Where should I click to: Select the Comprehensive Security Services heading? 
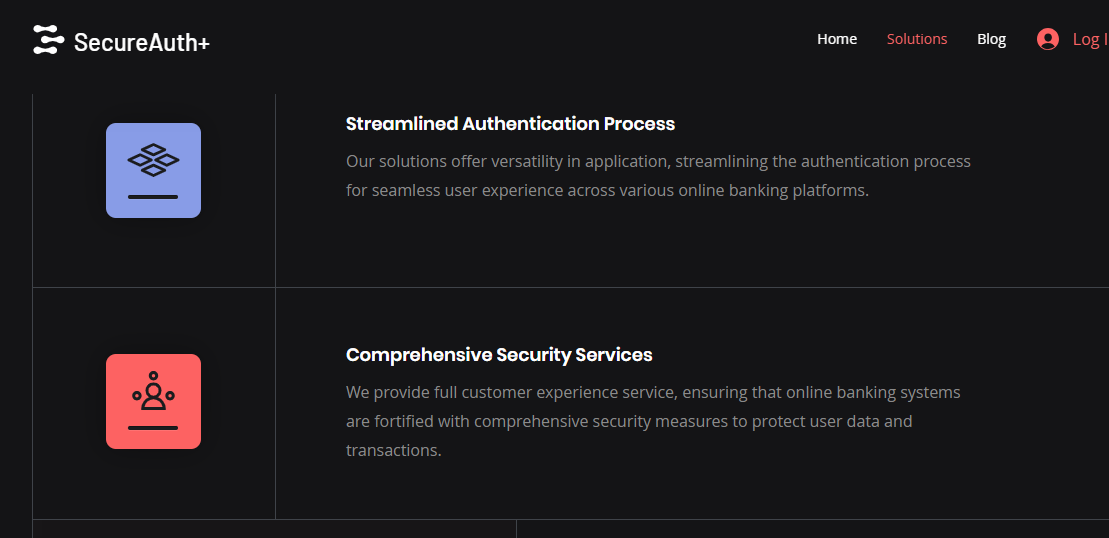pos(499,355)
